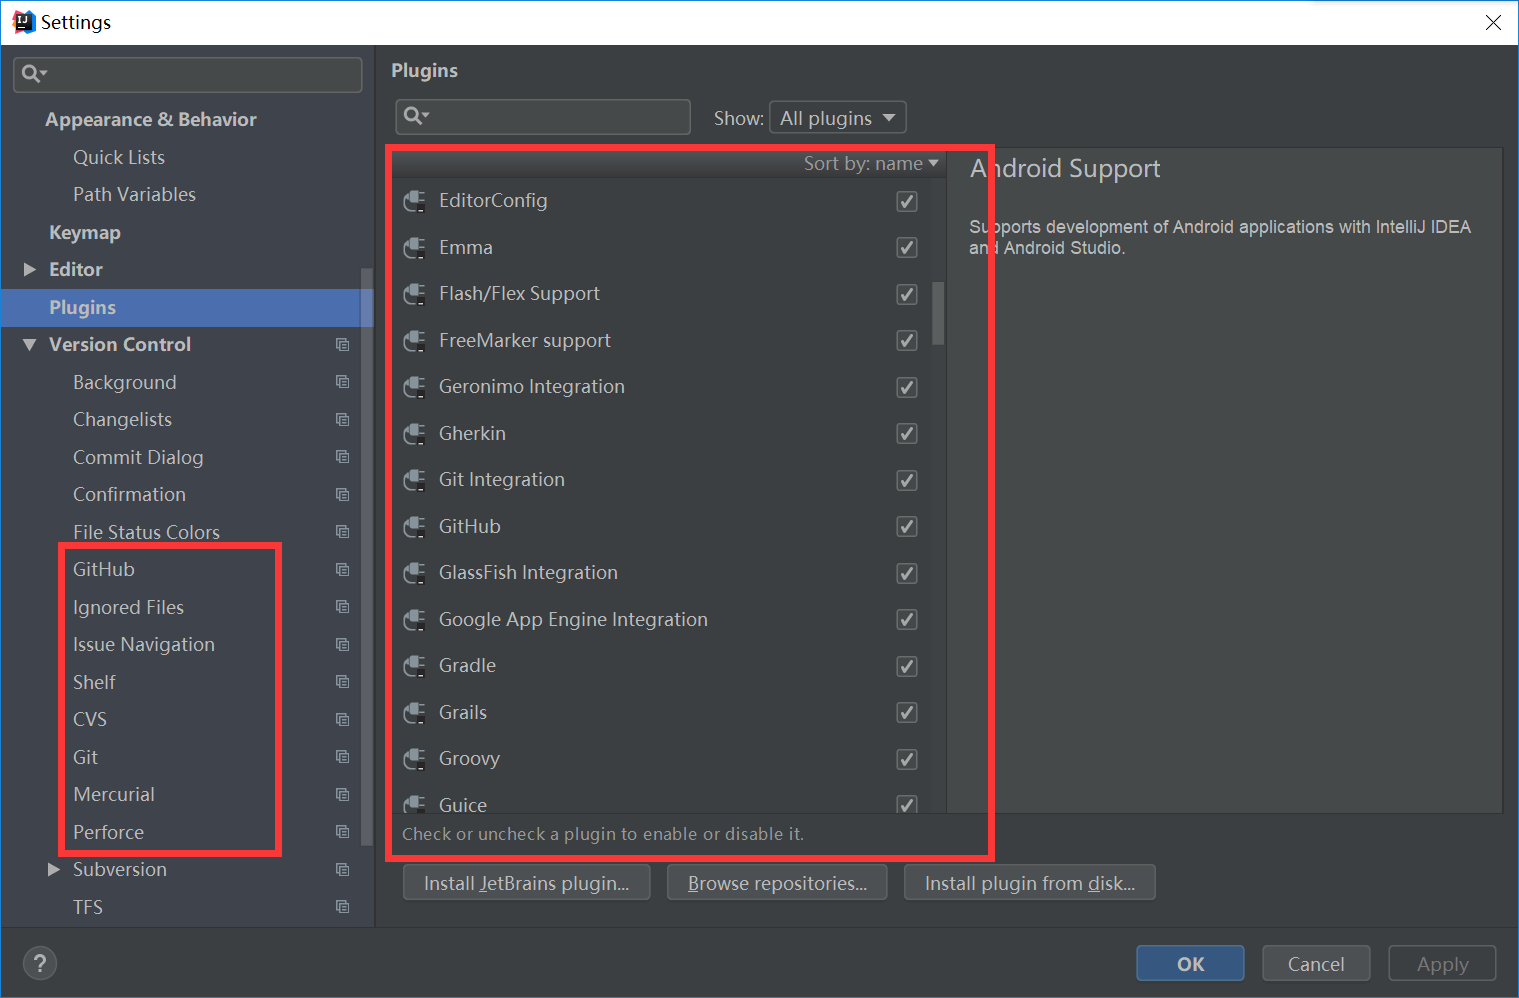Click the Emma plugin icon
This screenshot has height=998, width=1519.
[414, 248]
